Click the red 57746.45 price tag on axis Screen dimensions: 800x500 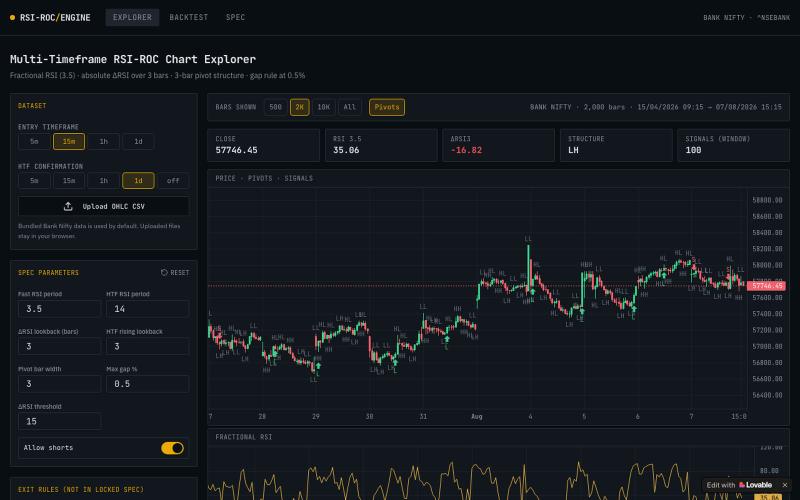point(766,286)
